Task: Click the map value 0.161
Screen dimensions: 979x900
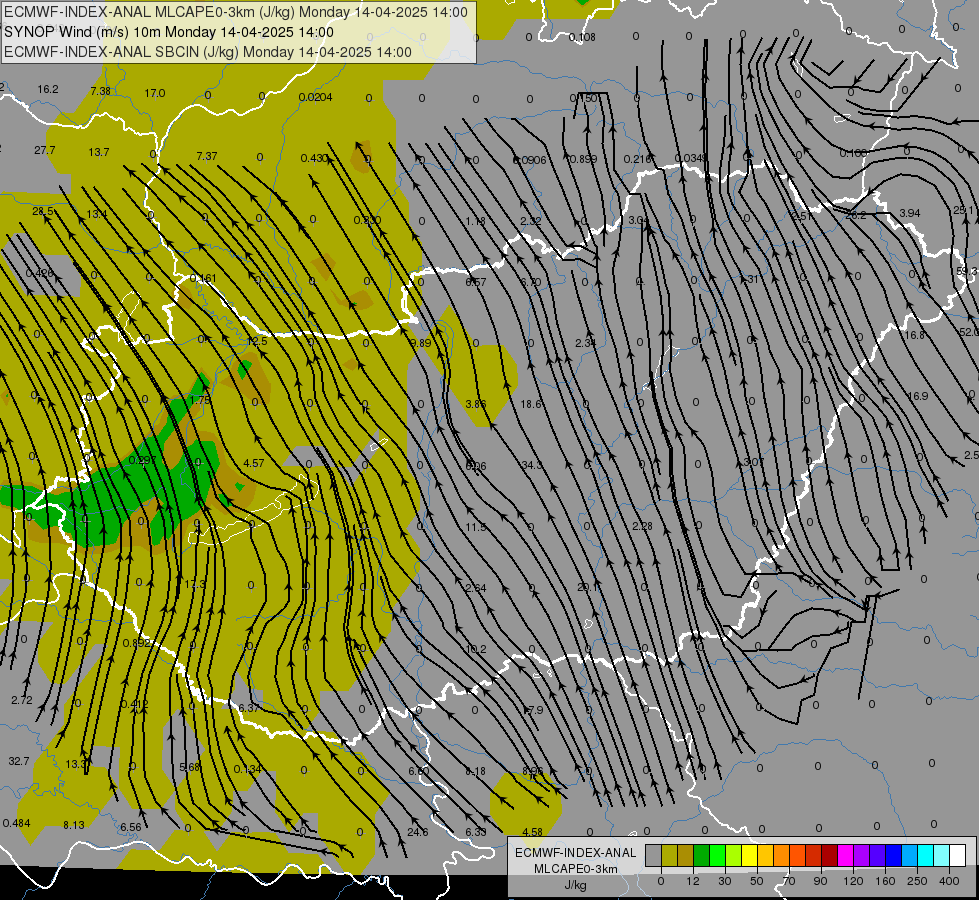Action: [203, 278]
